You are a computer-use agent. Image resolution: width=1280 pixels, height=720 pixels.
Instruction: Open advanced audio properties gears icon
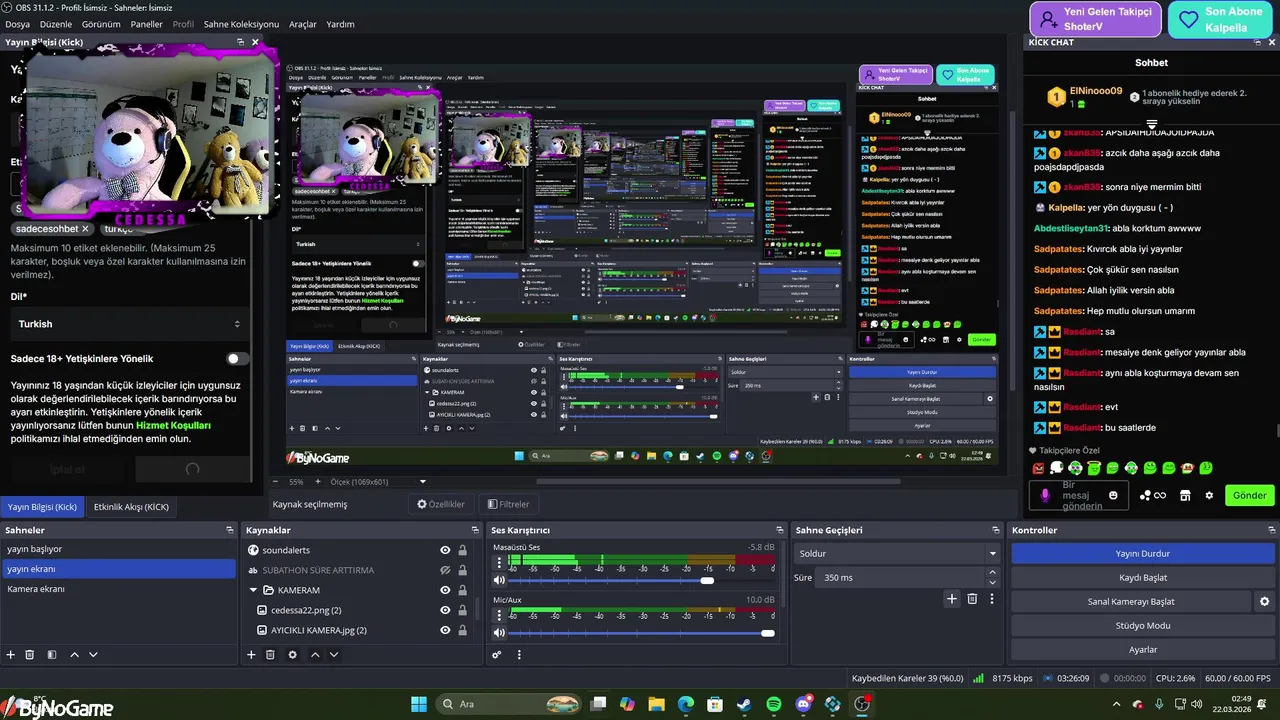[x=497, y=654]
